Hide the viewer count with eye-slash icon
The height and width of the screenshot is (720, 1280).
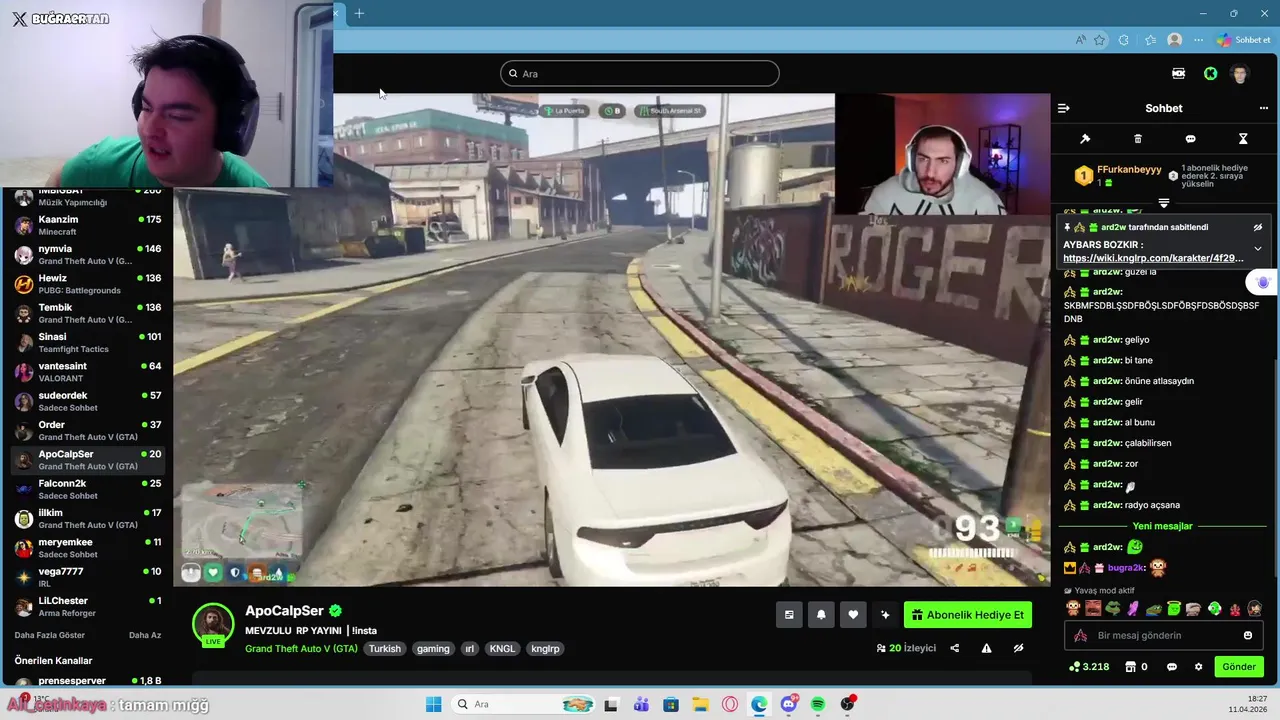1018,648
